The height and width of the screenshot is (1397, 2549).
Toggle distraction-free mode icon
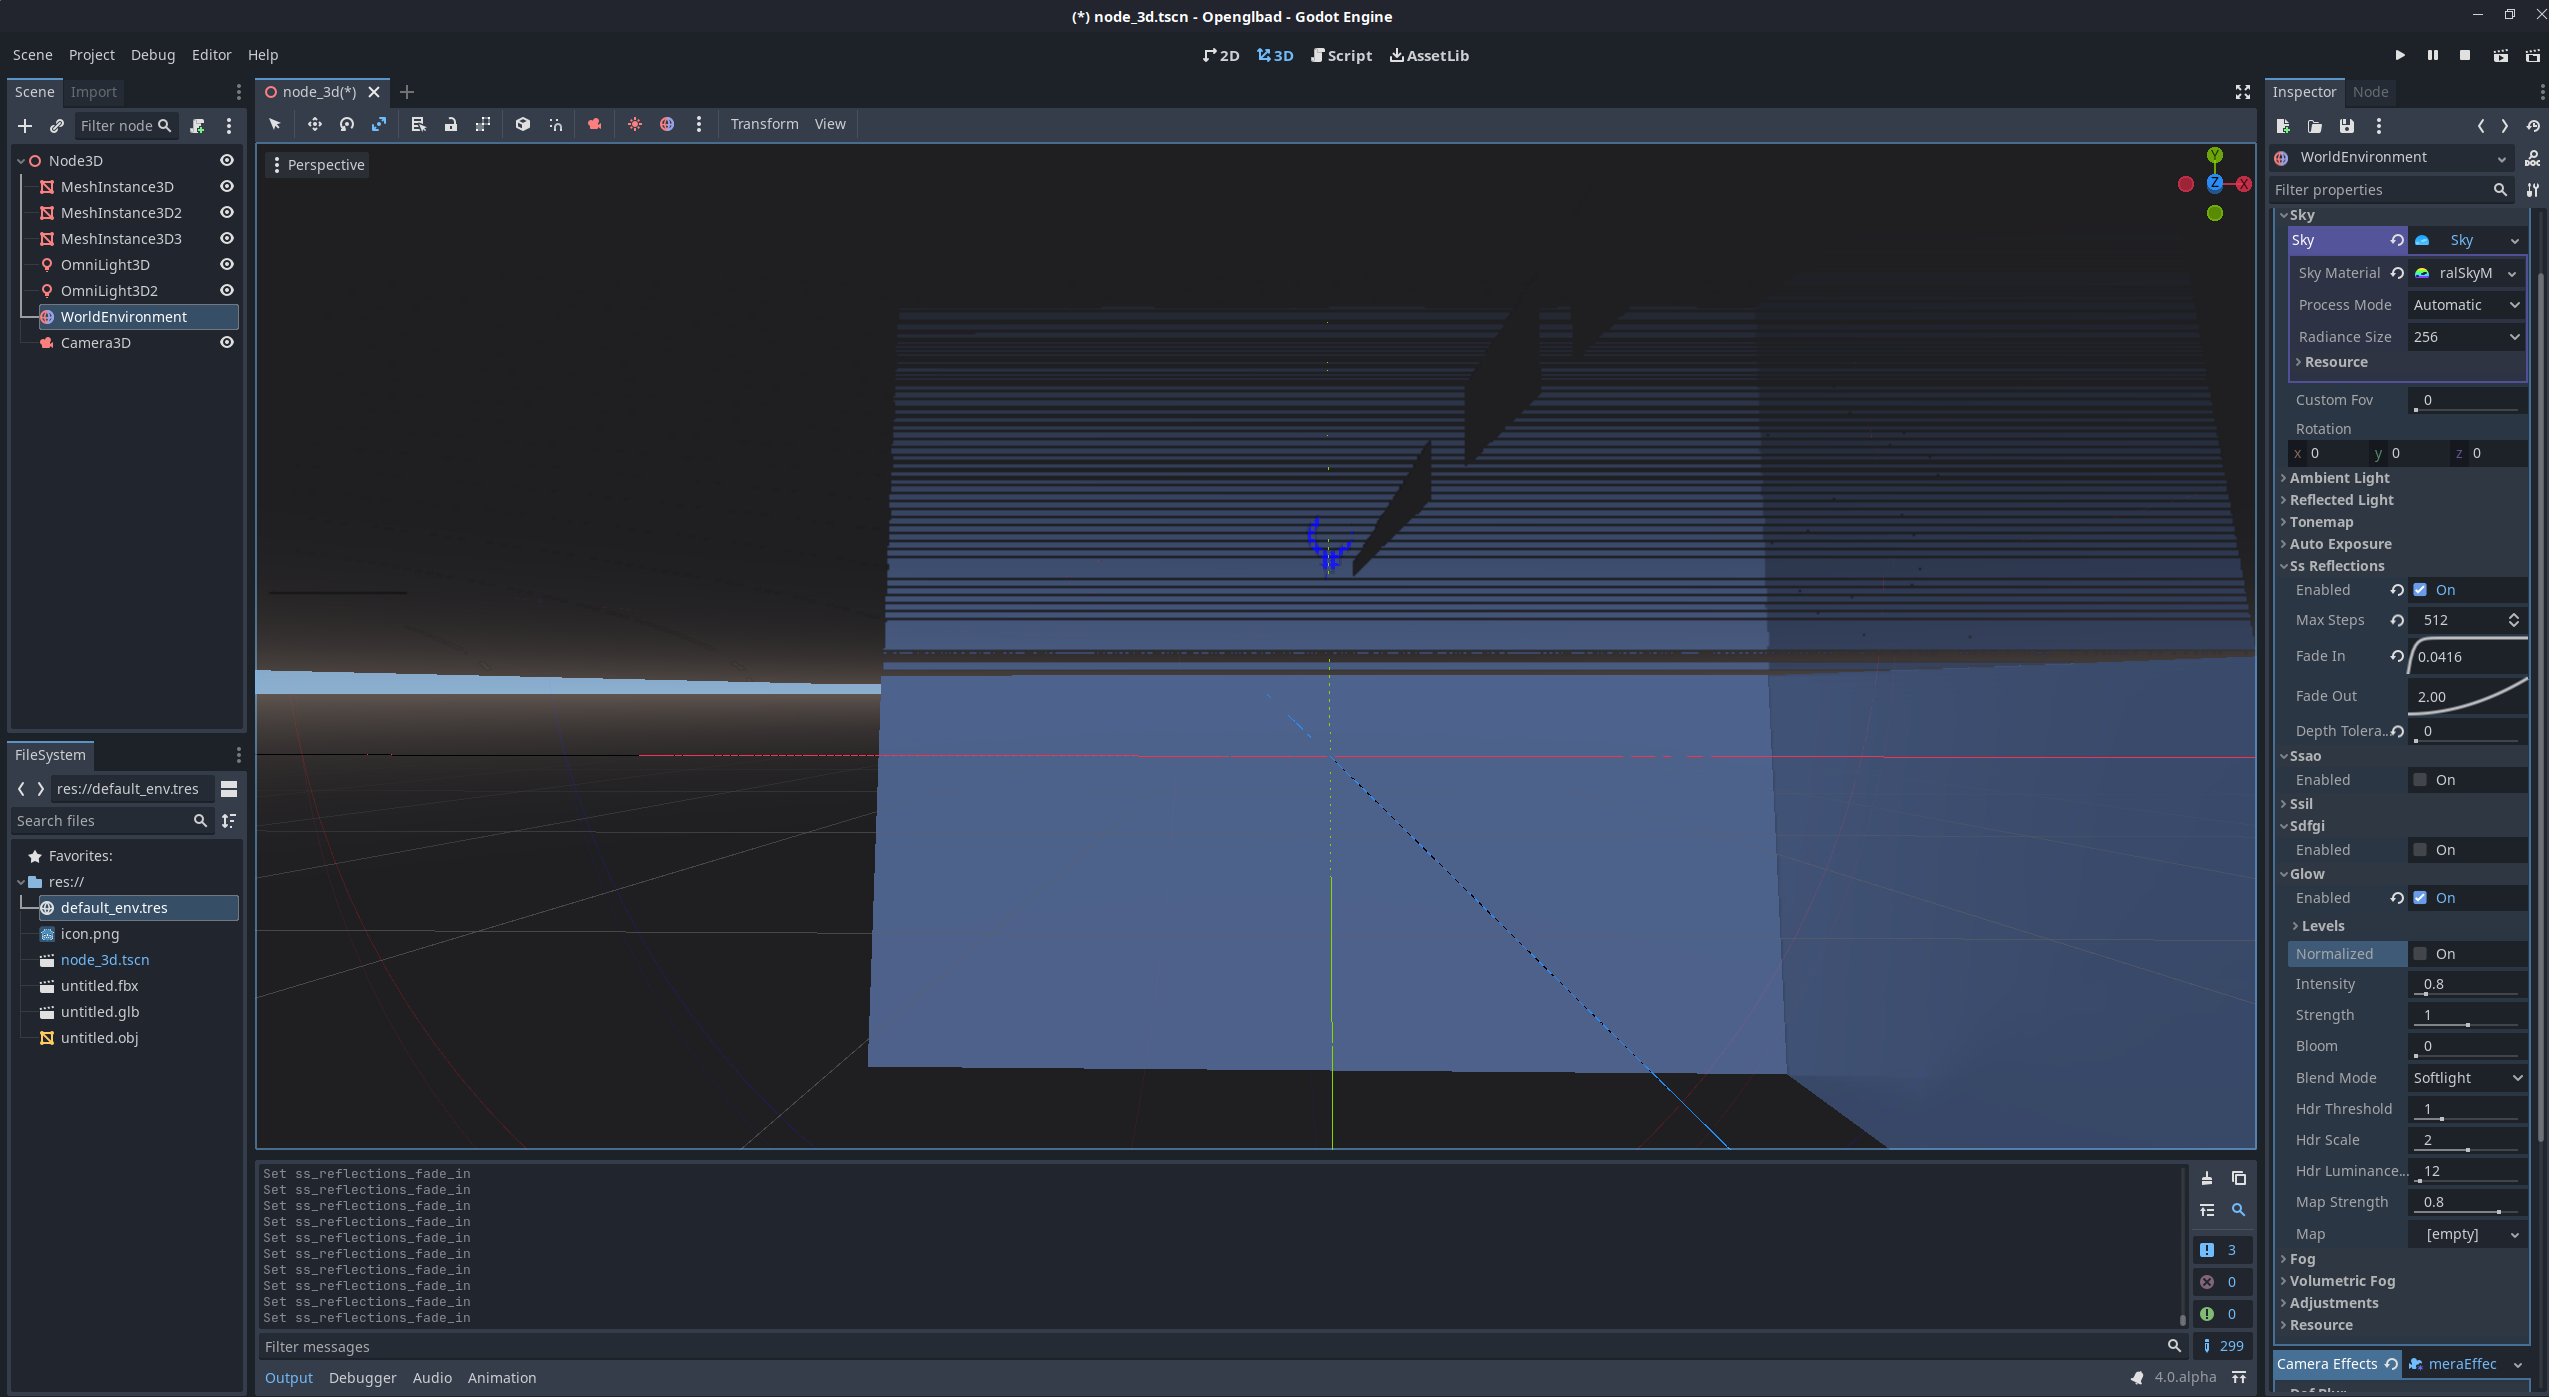(2243, 92)
